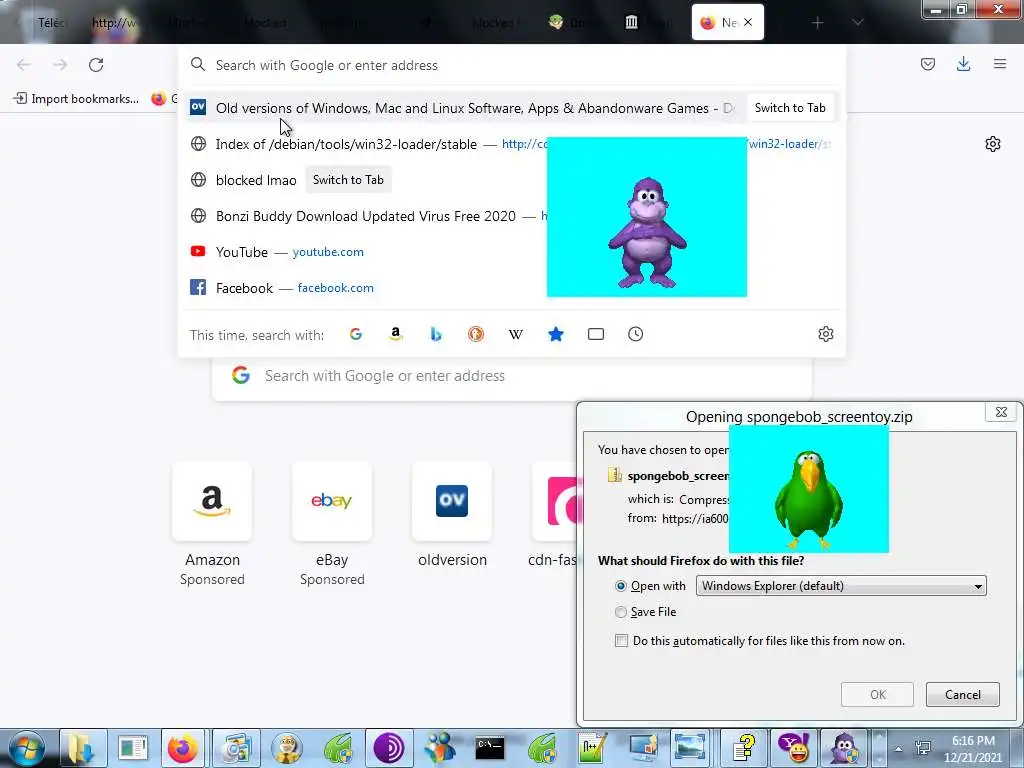1024x768 pixels.
Task: Search this time with Wikipedia icon
Action: tap(515, 334)
